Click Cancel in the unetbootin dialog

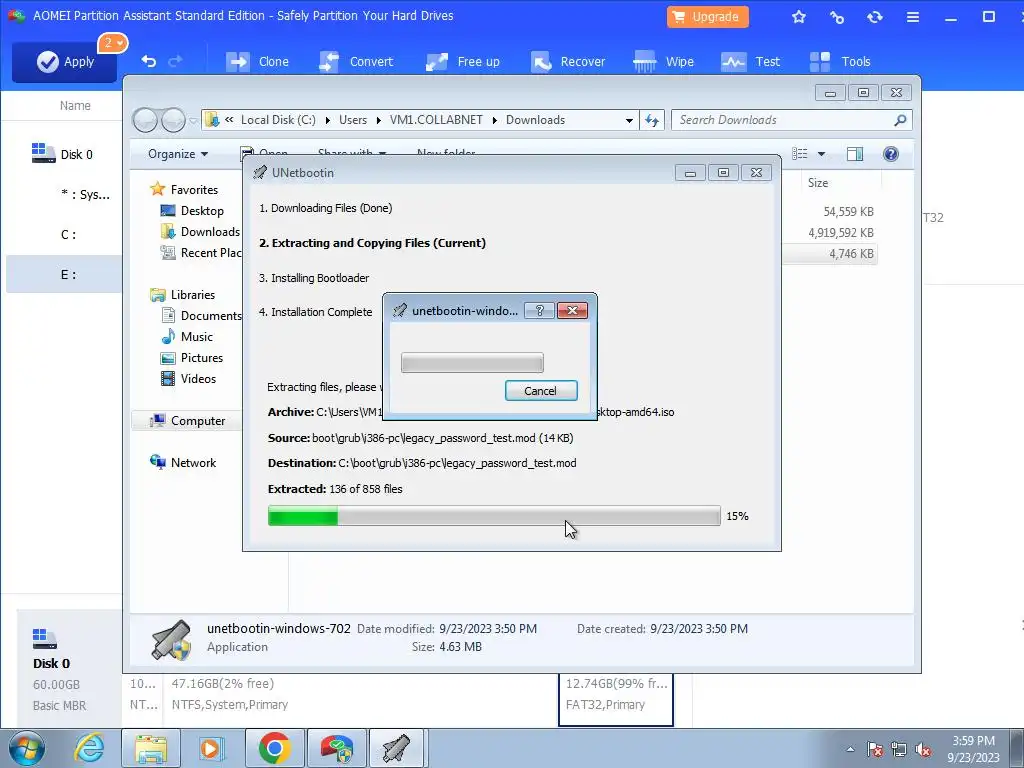(541, 391)
